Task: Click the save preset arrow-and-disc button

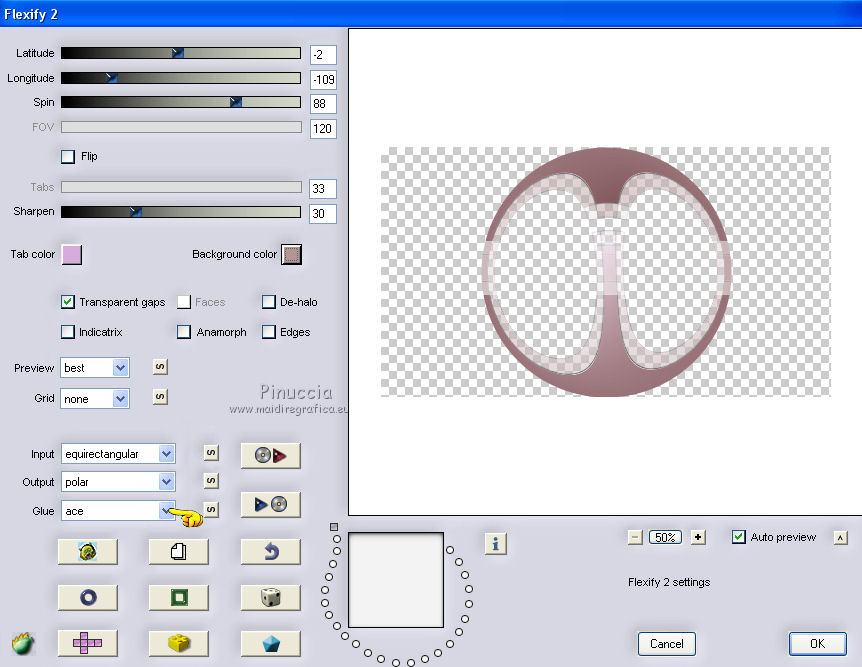Action: click(270, 504)
